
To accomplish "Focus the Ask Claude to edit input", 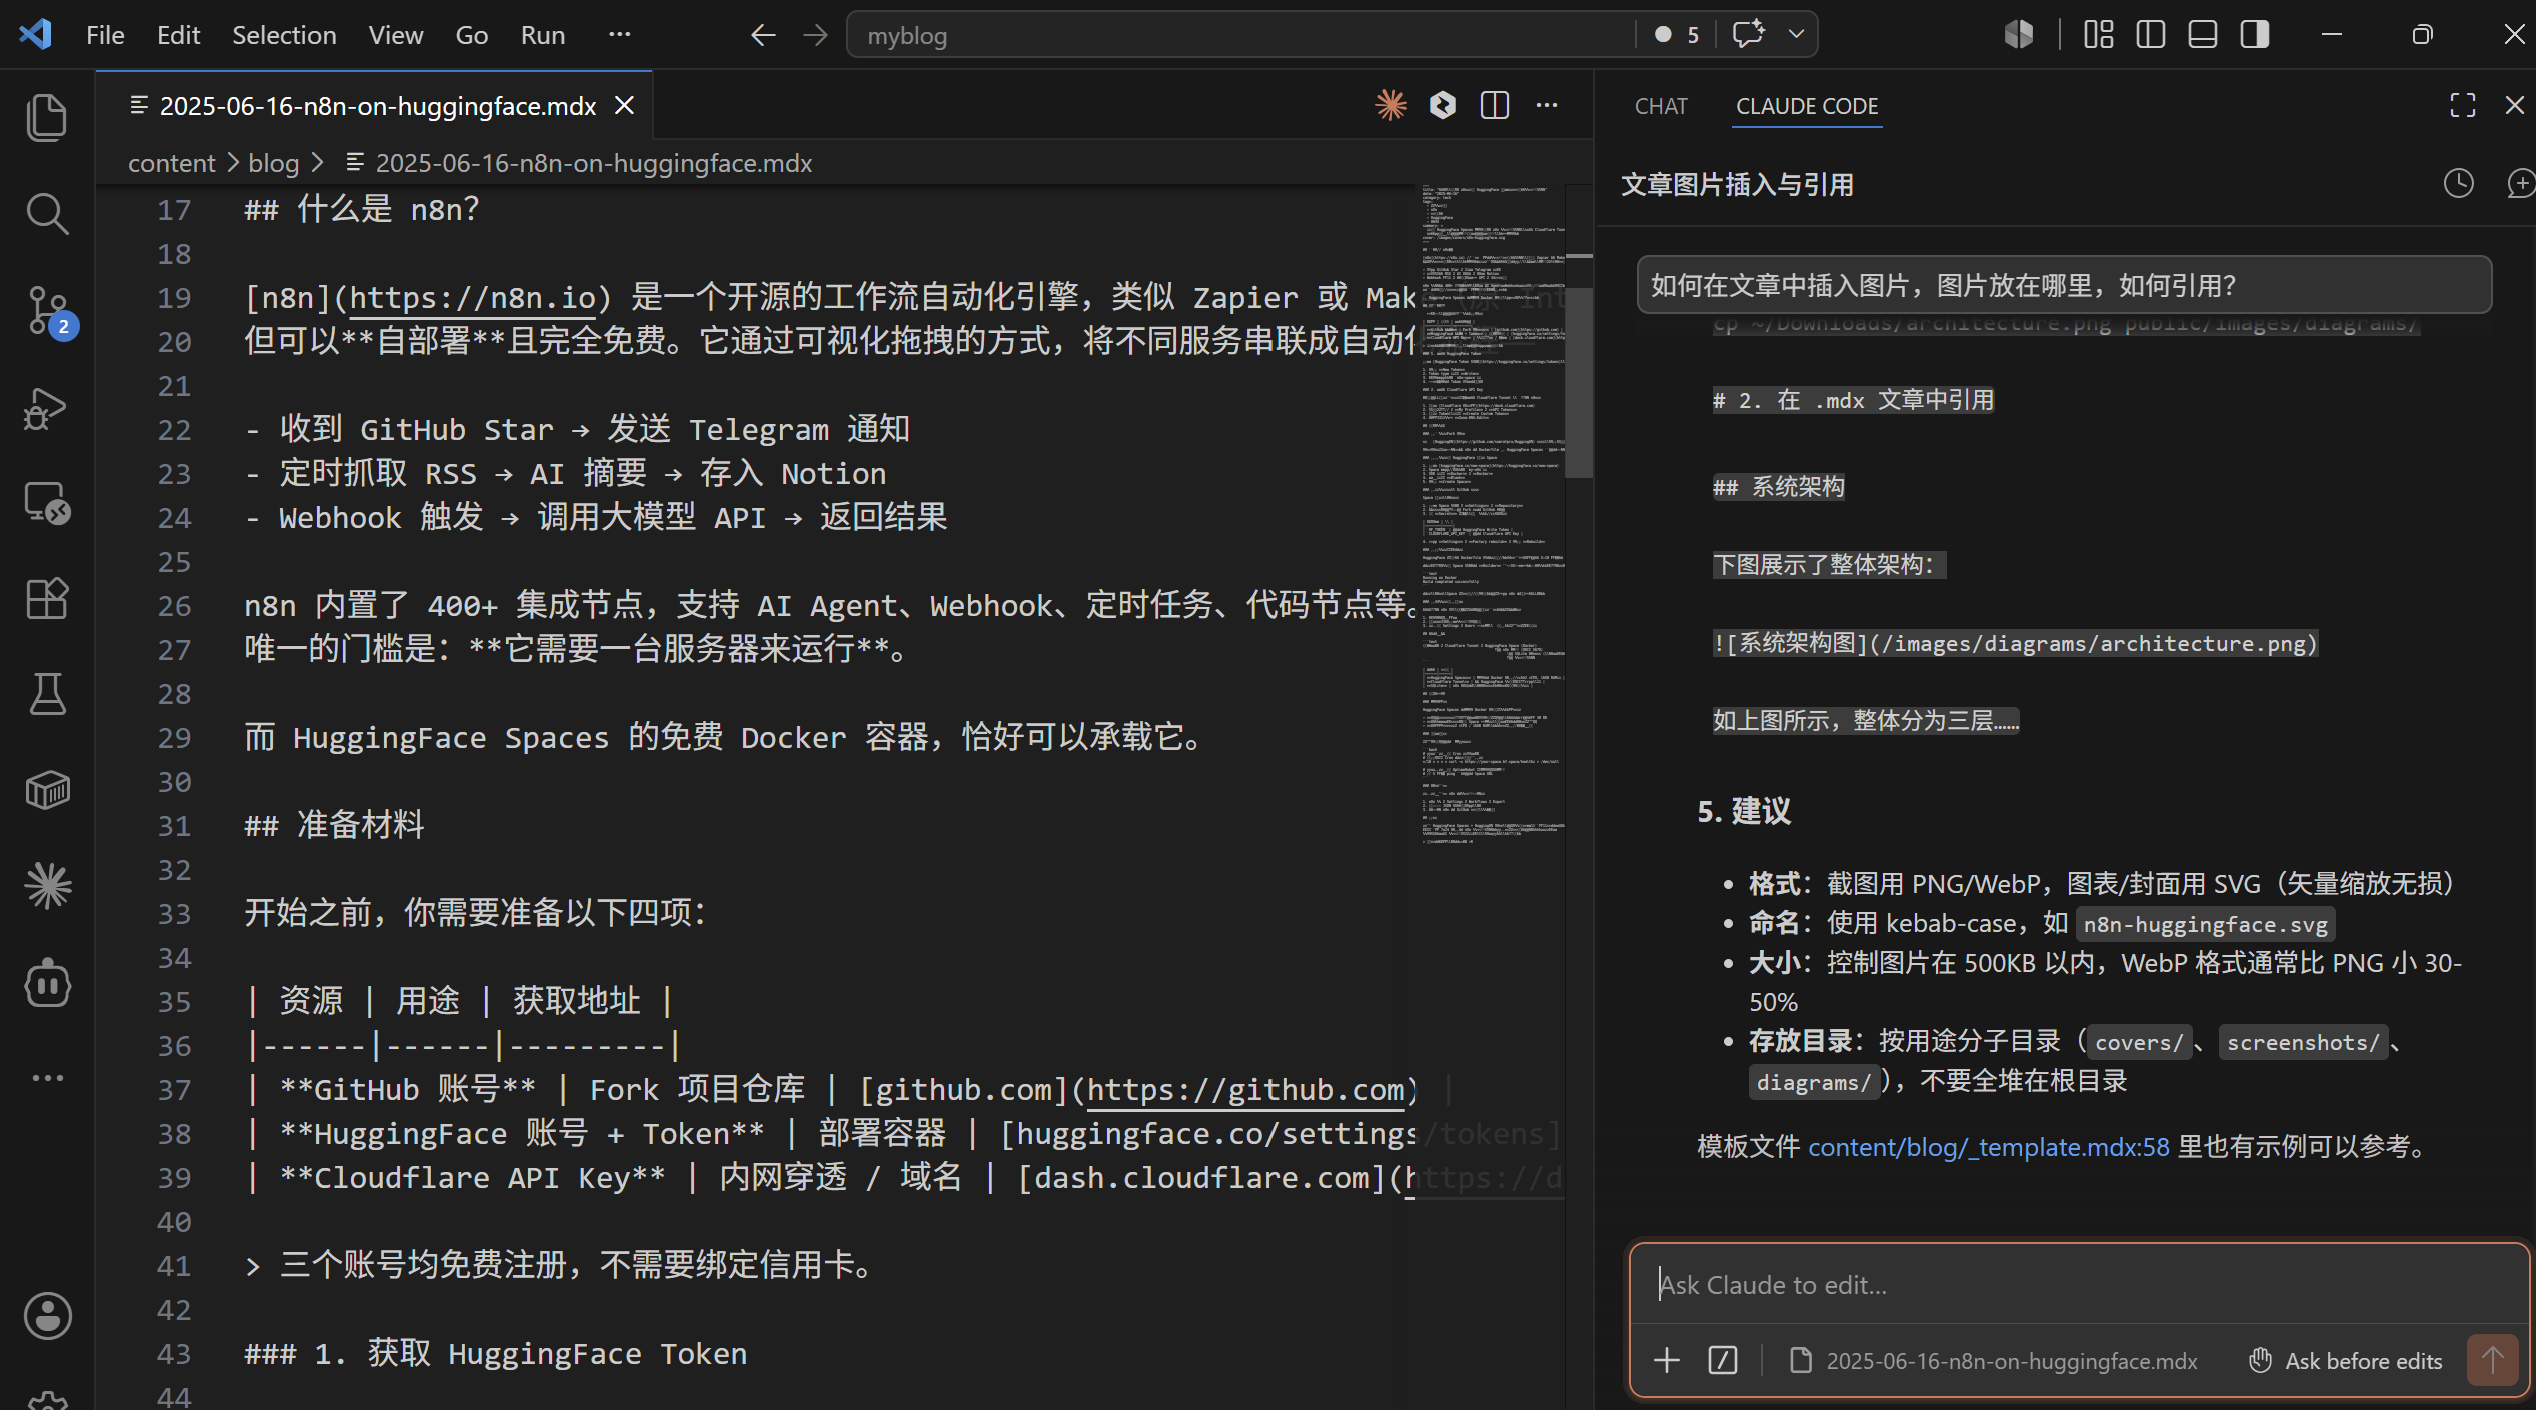I will (2078, 1285).
